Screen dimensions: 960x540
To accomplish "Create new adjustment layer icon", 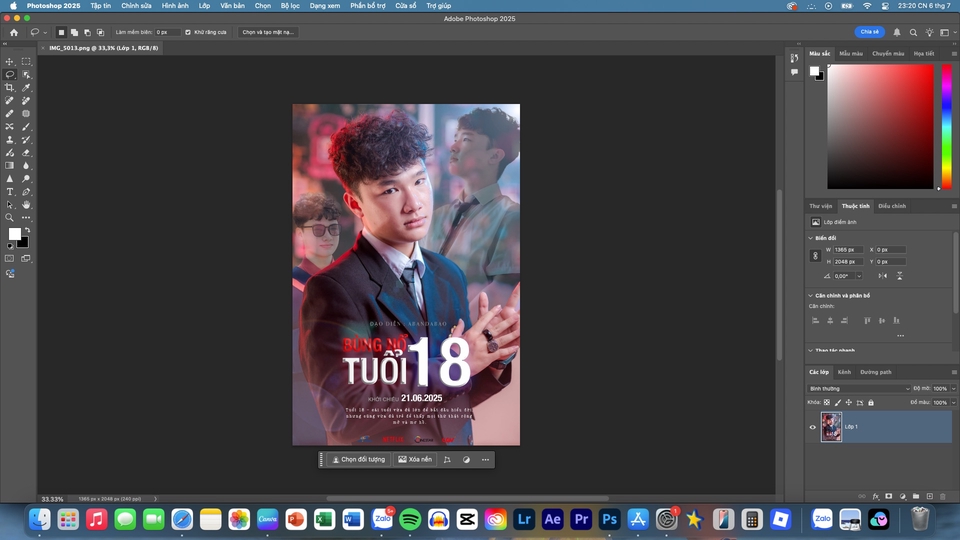I will pyautogui.click(x=902, y=497).
